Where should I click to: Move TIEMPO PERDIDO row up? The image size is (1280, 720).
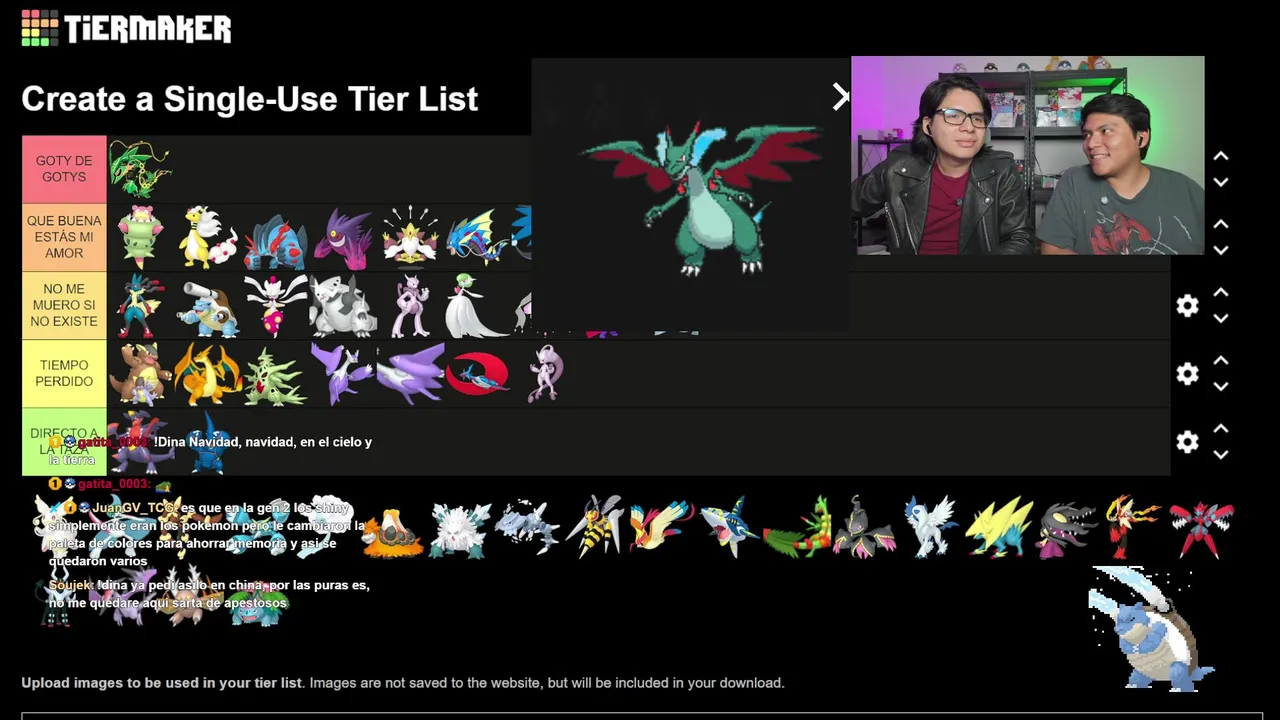pos(1221,361)
